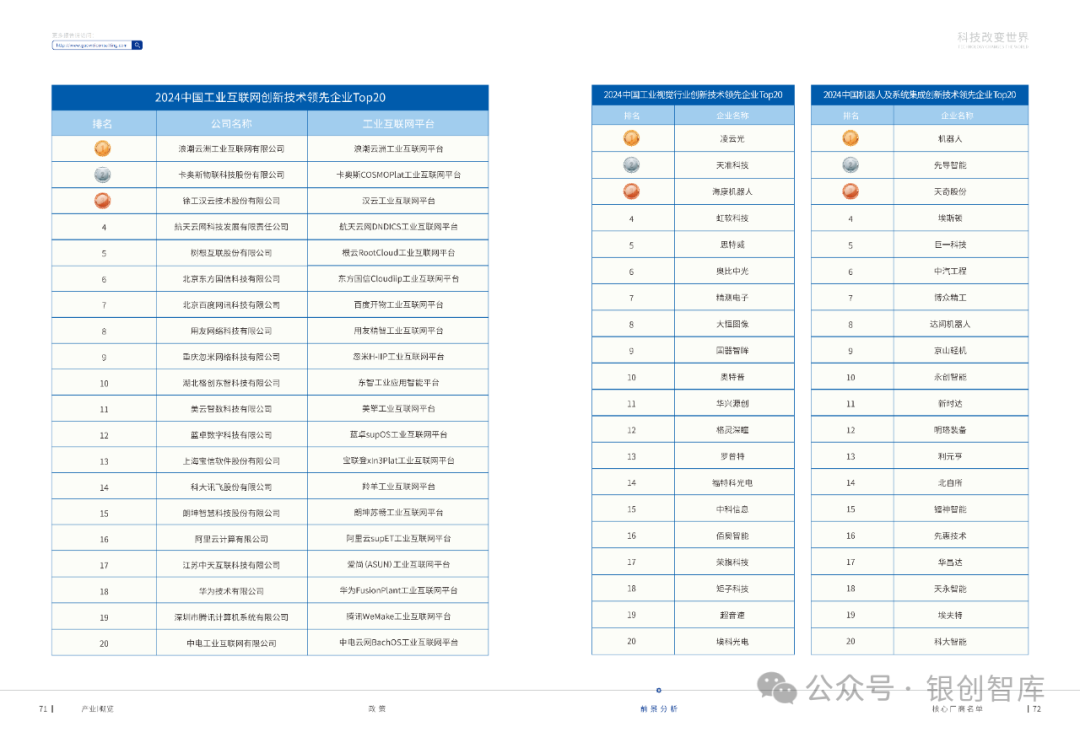The height and width of the screenshot is (732, 1080).
Task: Click the 华为FusionPlant工业互联网平台 cell
Action: pos(398,590)
